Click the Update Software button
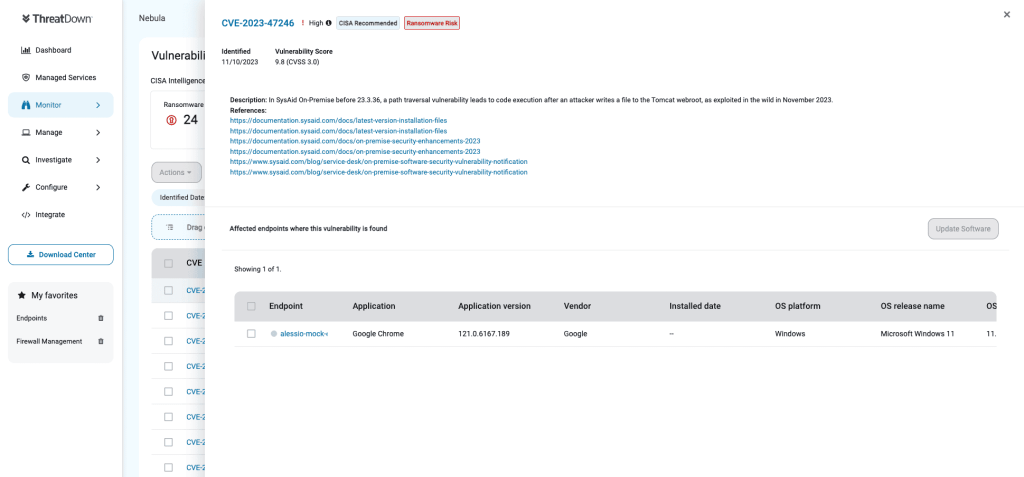The width and height of the screenshot is (1024, 477). [963, 229]
